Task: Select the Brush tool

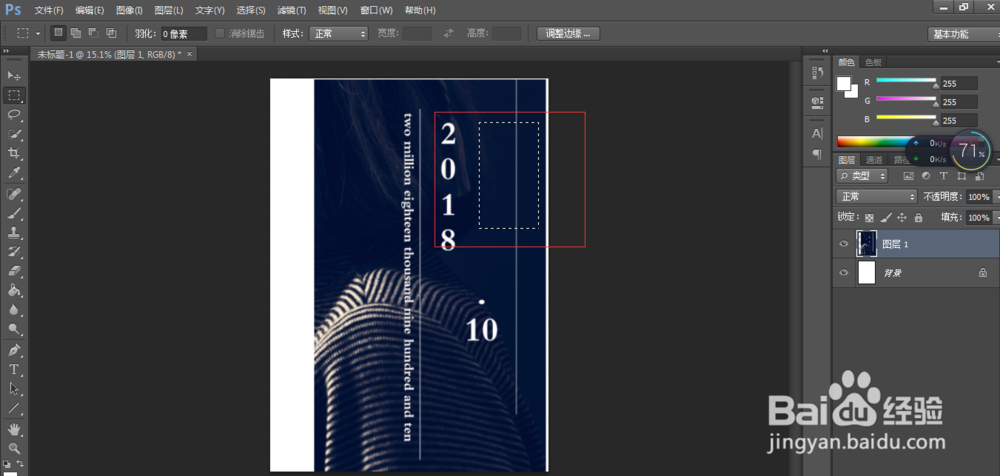Action: [14, 212]
